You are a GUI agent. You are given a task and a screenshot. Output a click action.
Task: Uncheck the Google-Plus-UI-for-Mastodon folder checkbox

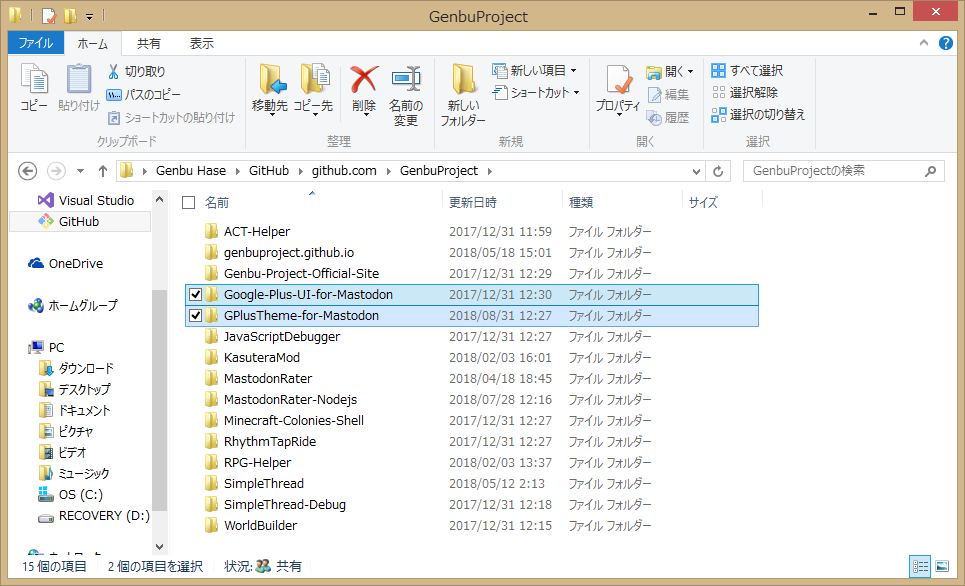(x=196, y=295)
